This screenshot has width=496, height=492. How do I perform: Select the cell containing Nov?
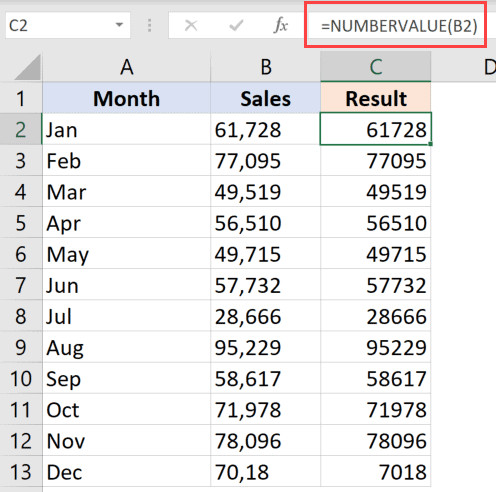point(127,441)
